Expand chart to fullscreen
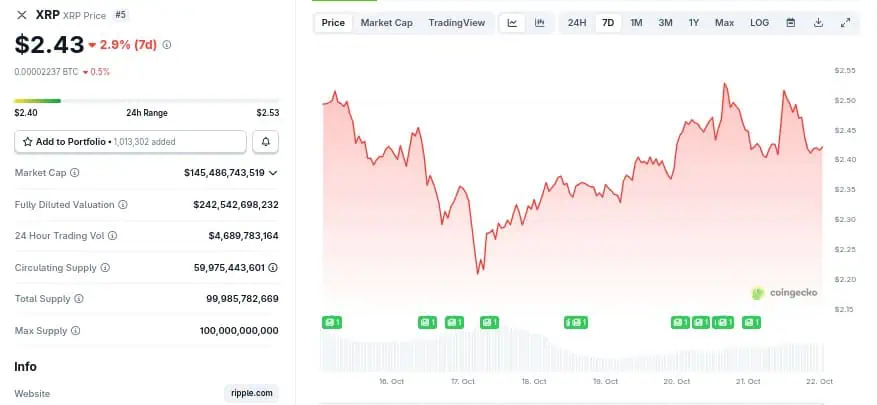This screenshot has width=877, height=405. pos(846,23)
